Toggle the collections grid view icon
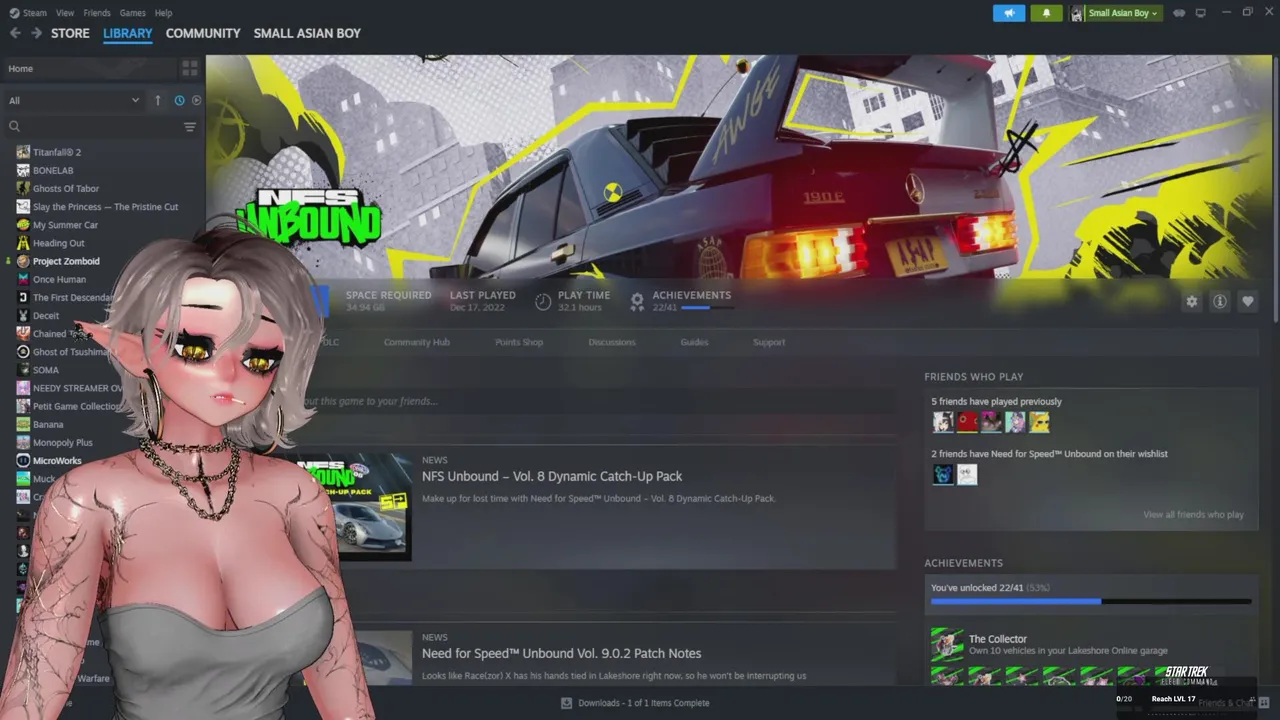The image size is (1280, 720). pos(189,68)
